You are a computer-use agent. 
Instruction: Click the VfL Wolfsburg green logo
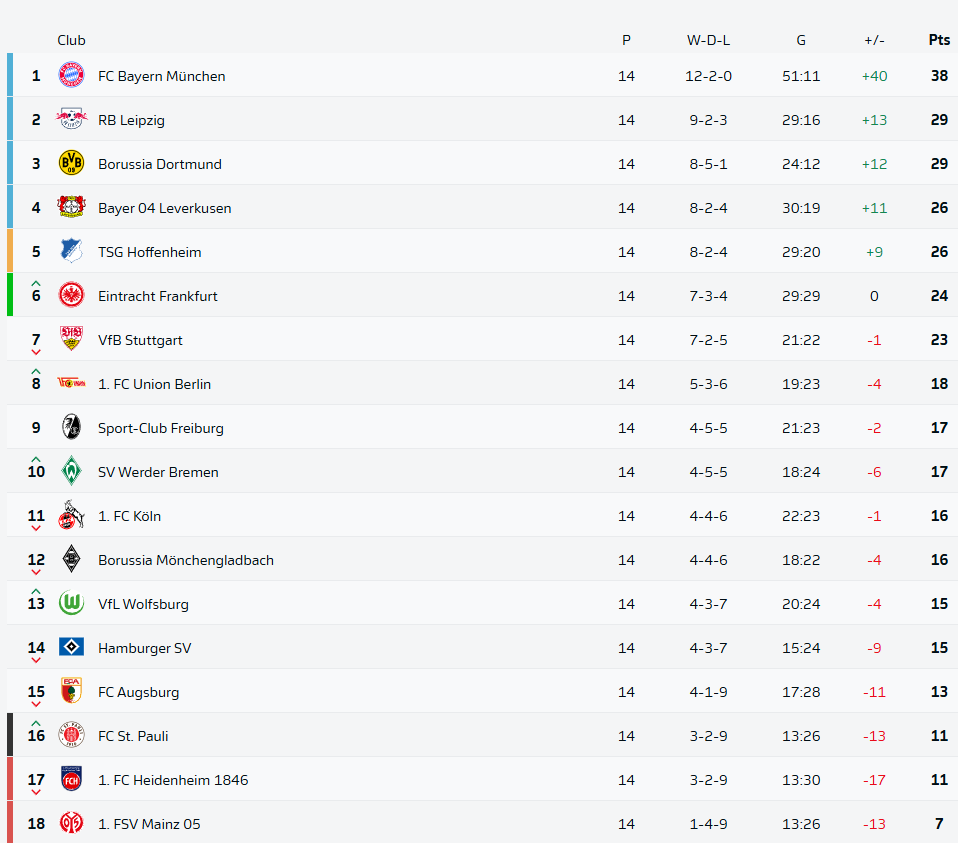coord(71,604)
